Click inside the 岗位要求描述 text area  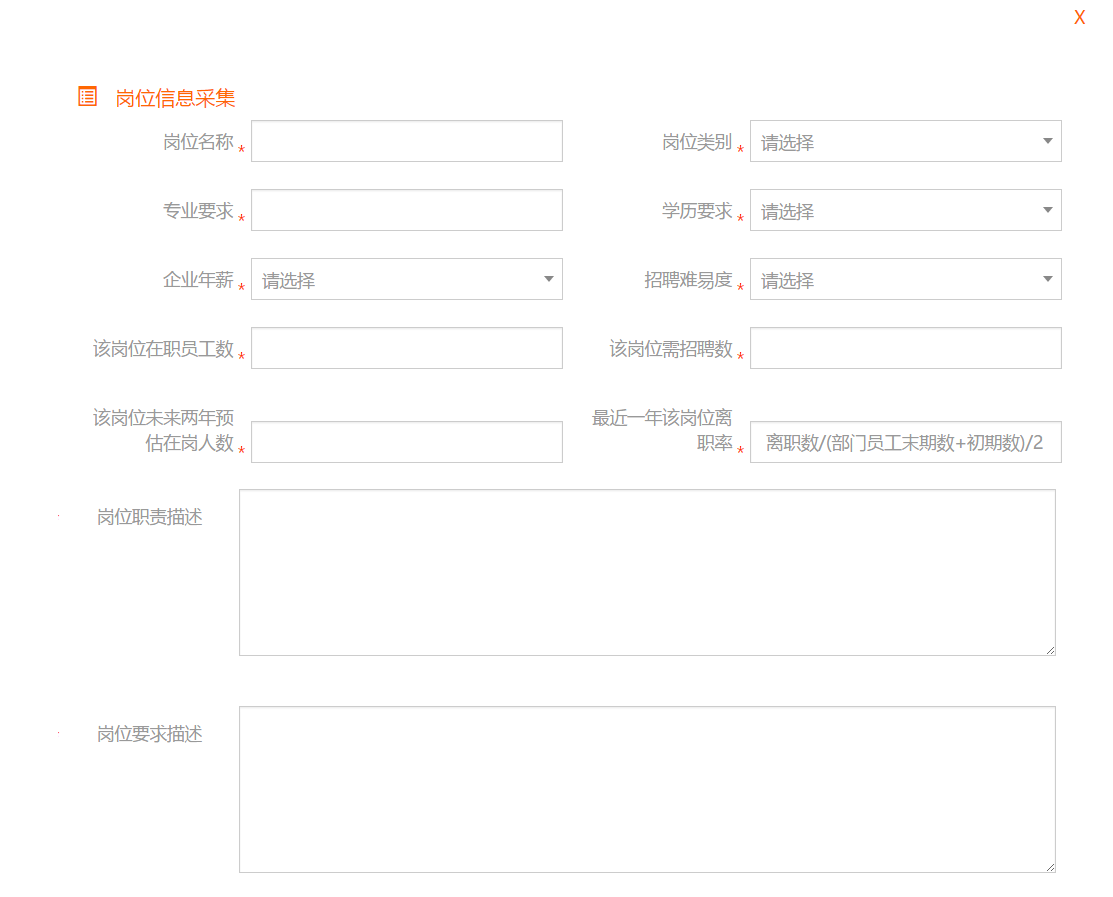[647, 789]
